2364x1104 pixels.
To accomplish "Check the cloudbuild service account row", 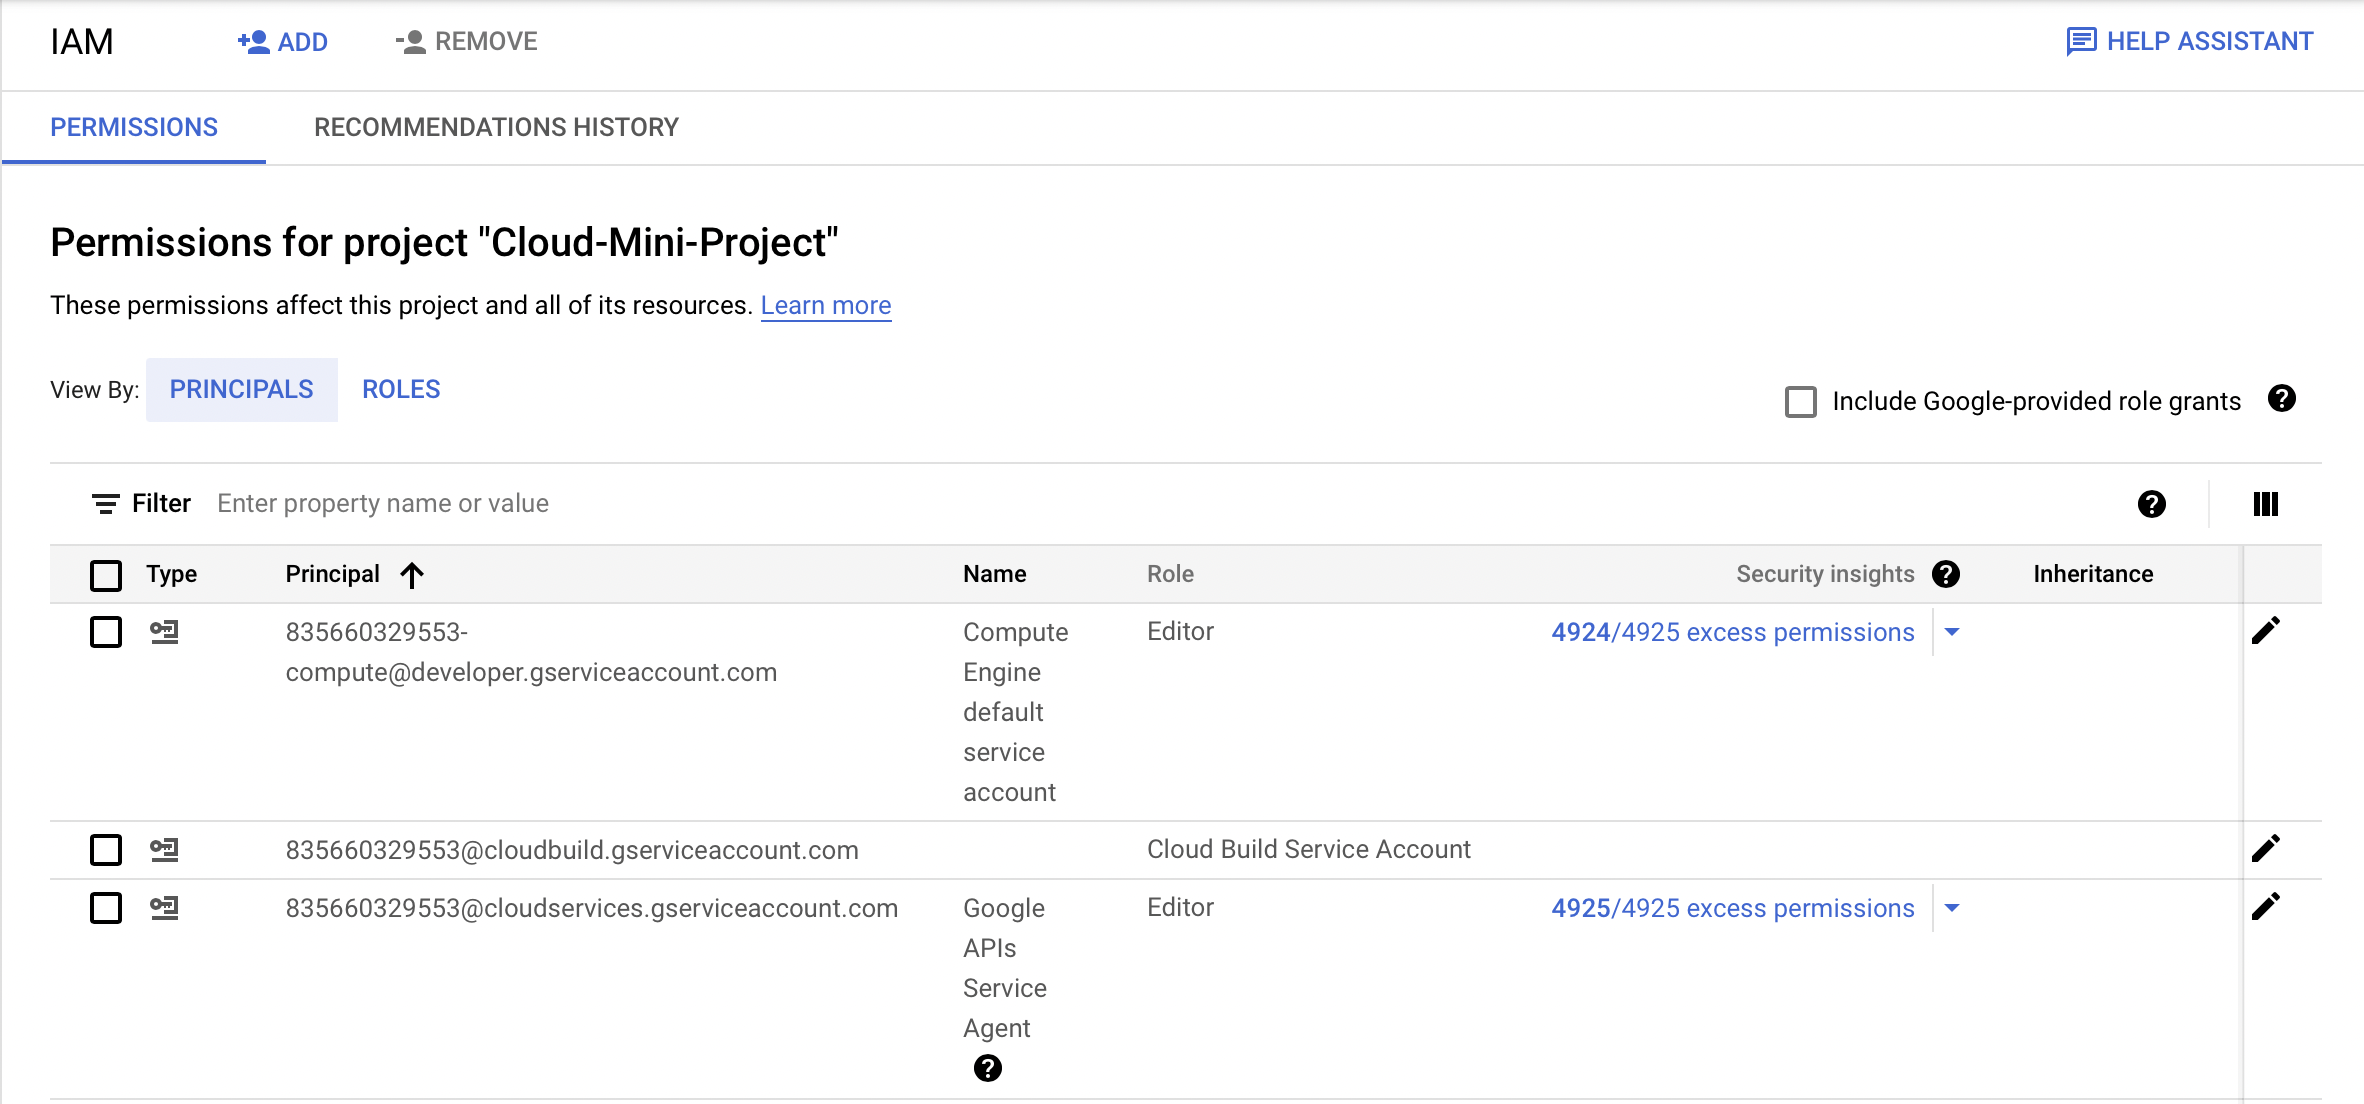I will 106,850.
